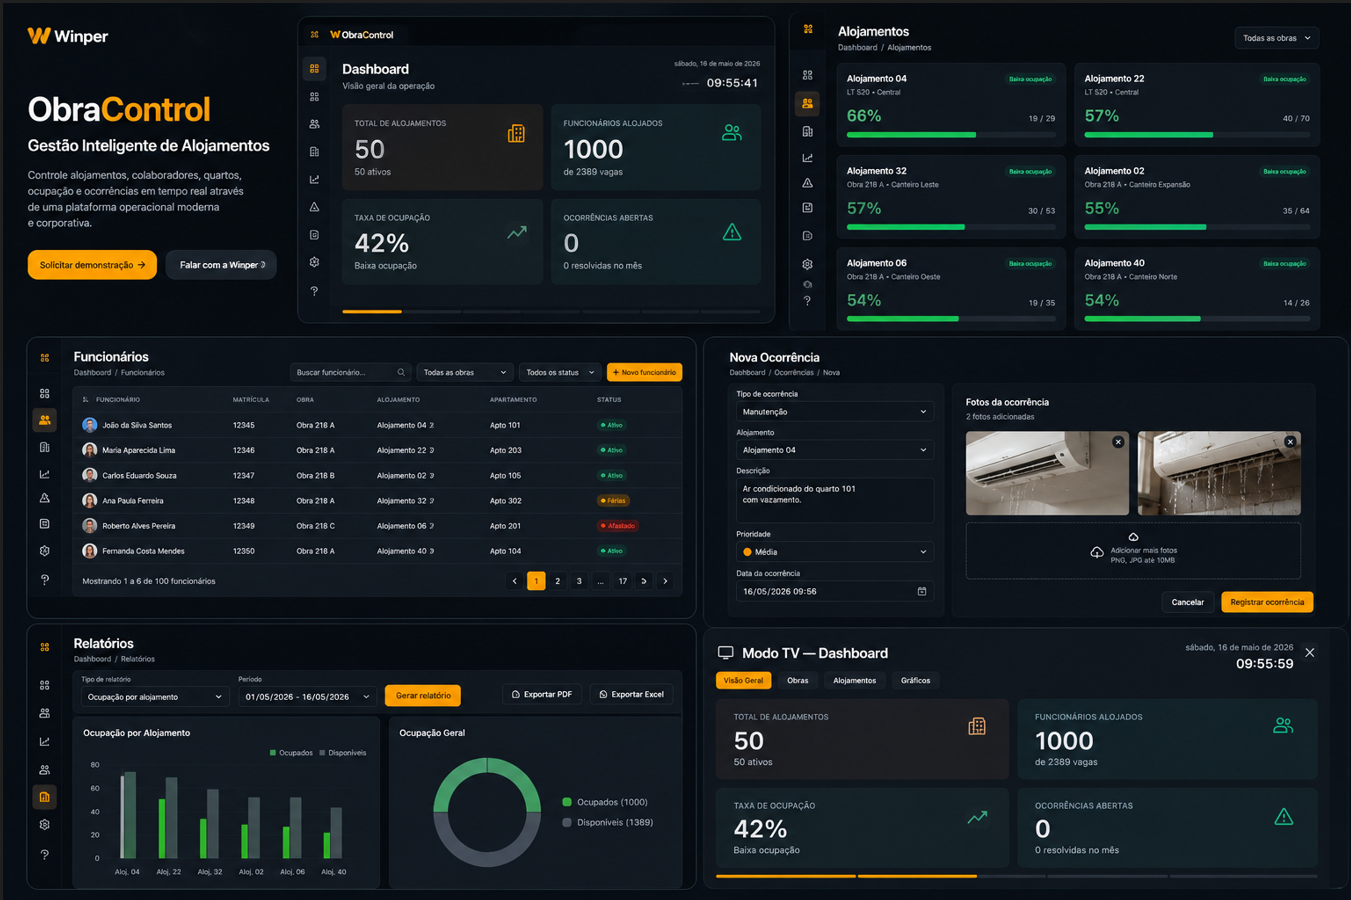Screen dimensions: 1351x900
Task: Click the employees icon in Funcionários sidebar
Action: [x=44, y=420]
